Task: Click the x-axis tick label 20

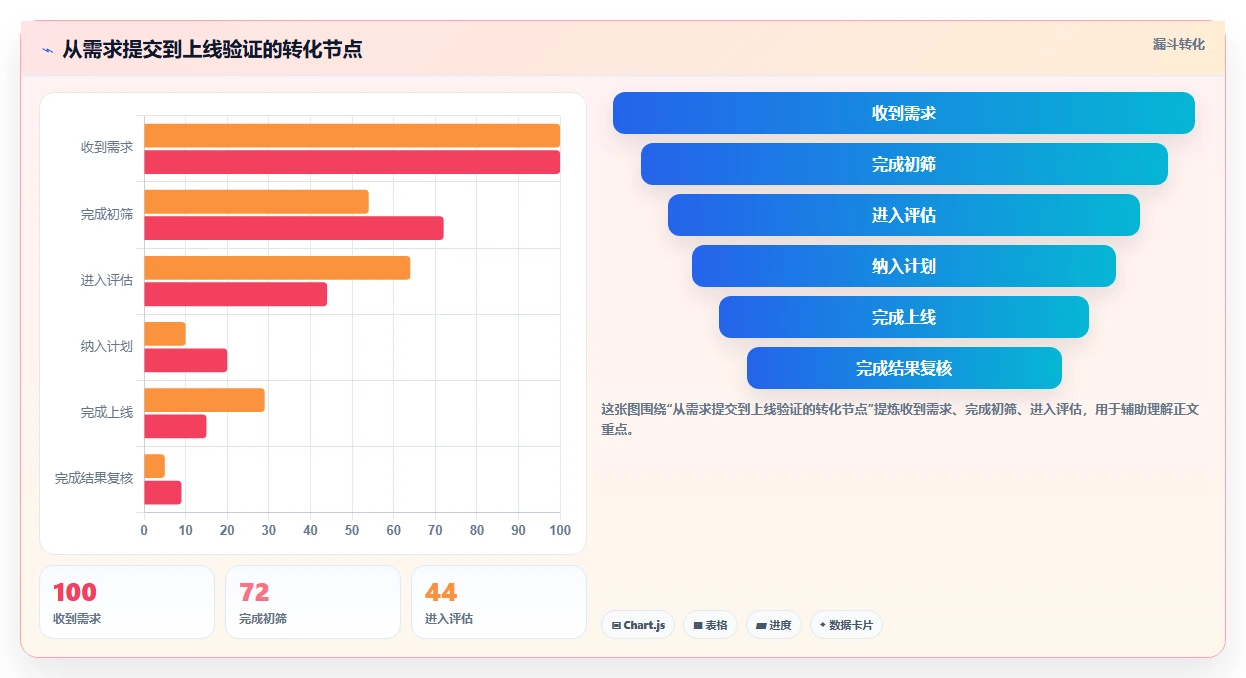Action: [x=227, y=530]
